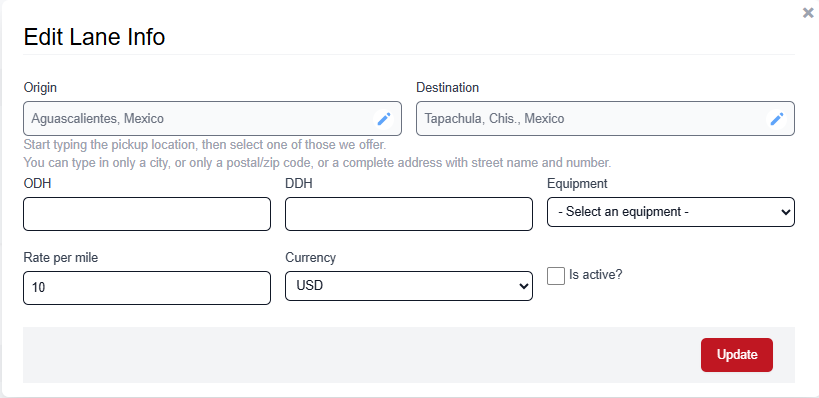The width and height of the screenshot is (819, 398).
Task: Click the "Origin" label
Action: [x=40, y=87]
